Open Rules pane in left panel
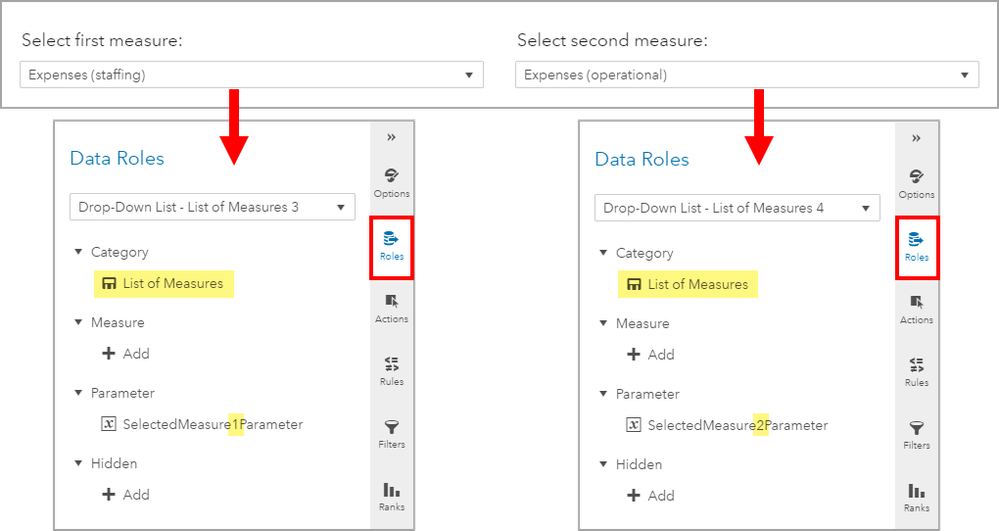Viewport: 999px width, 531px height. coord(391,369)
